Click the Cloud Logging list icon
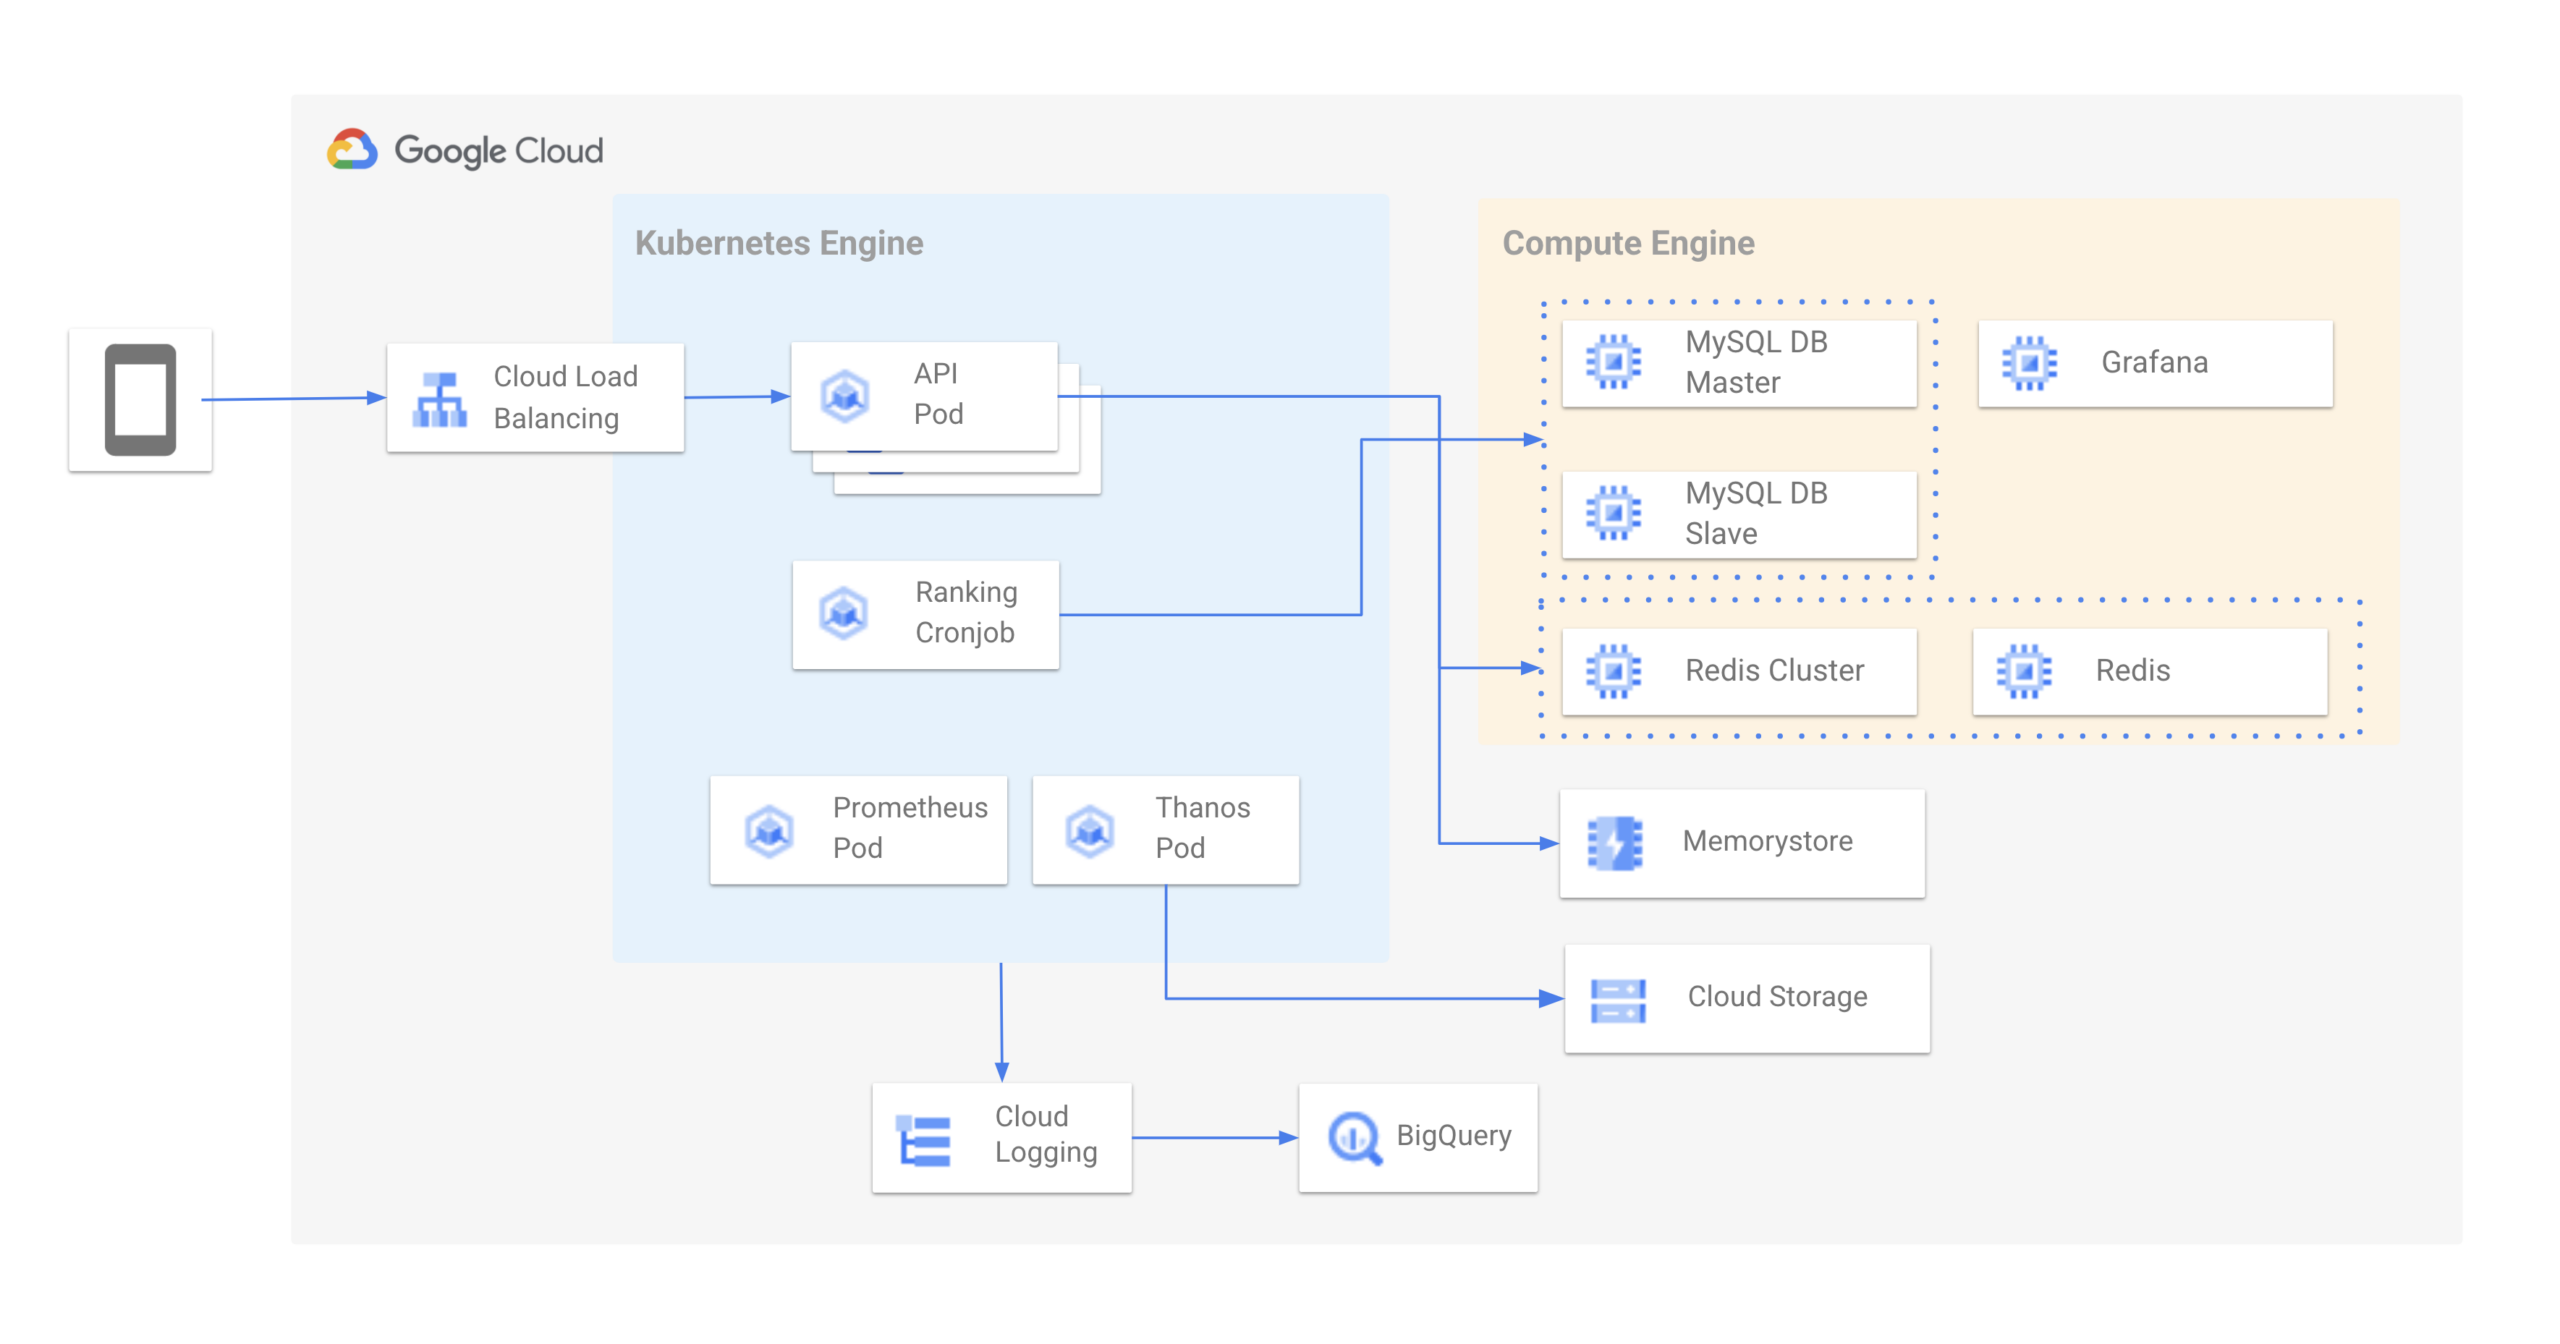Image resolution: width=2560 pixels, height=1344 pixels. coord(923,1139)
